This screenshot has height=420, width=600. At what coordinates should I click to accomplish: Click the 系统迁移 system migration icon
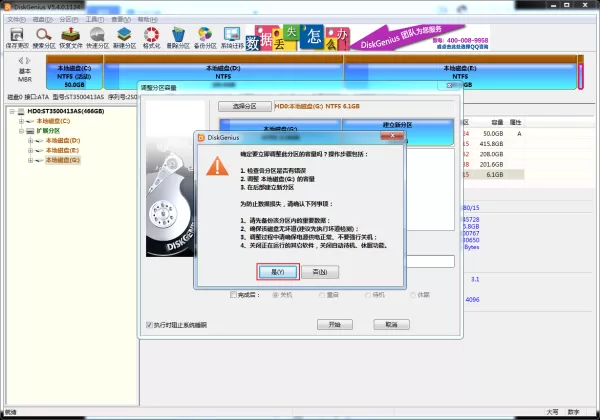[x=232, y=37]
